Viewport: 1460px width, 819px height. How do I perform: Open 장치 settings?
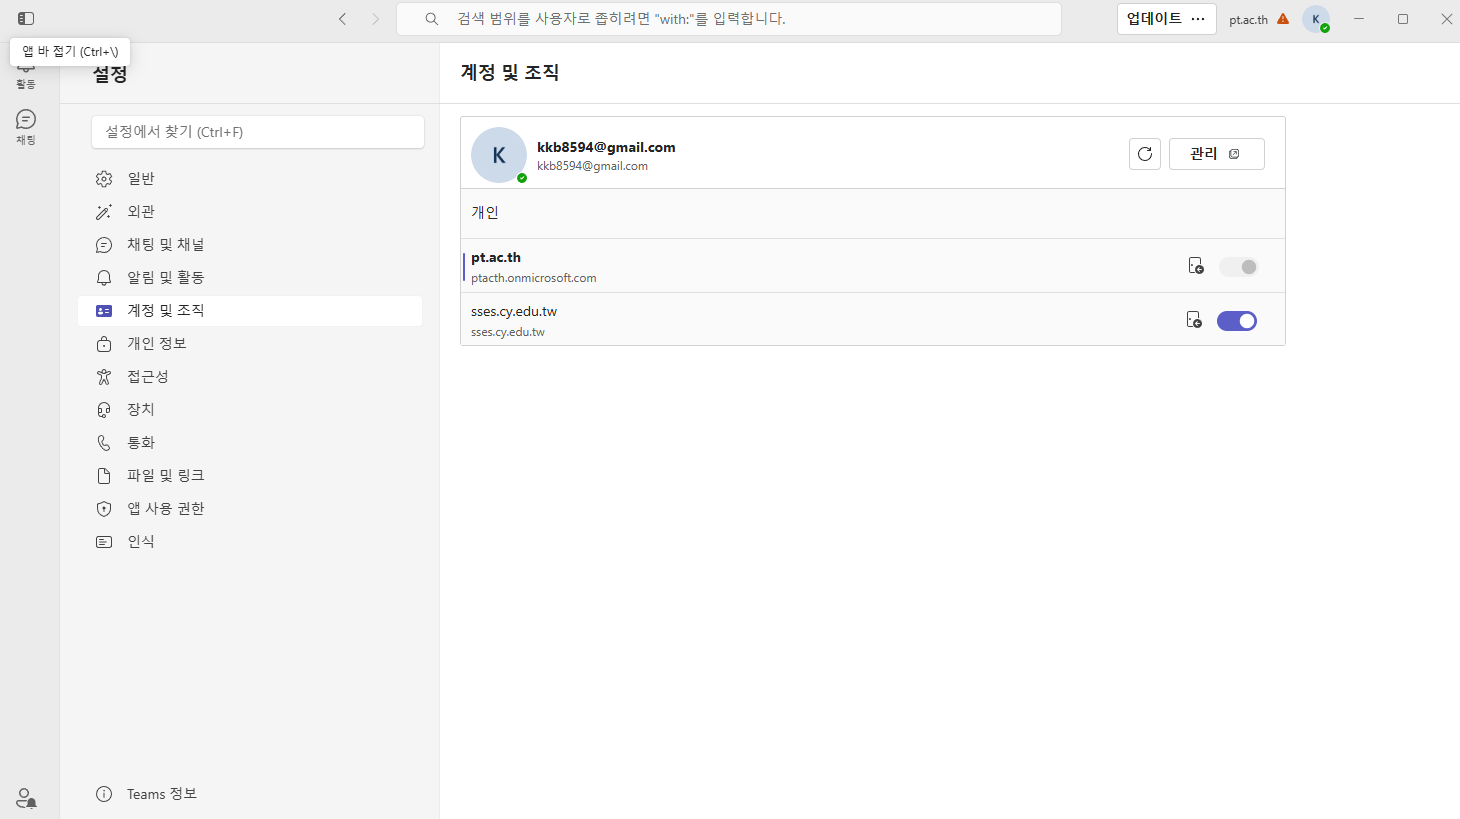point(250,410)
